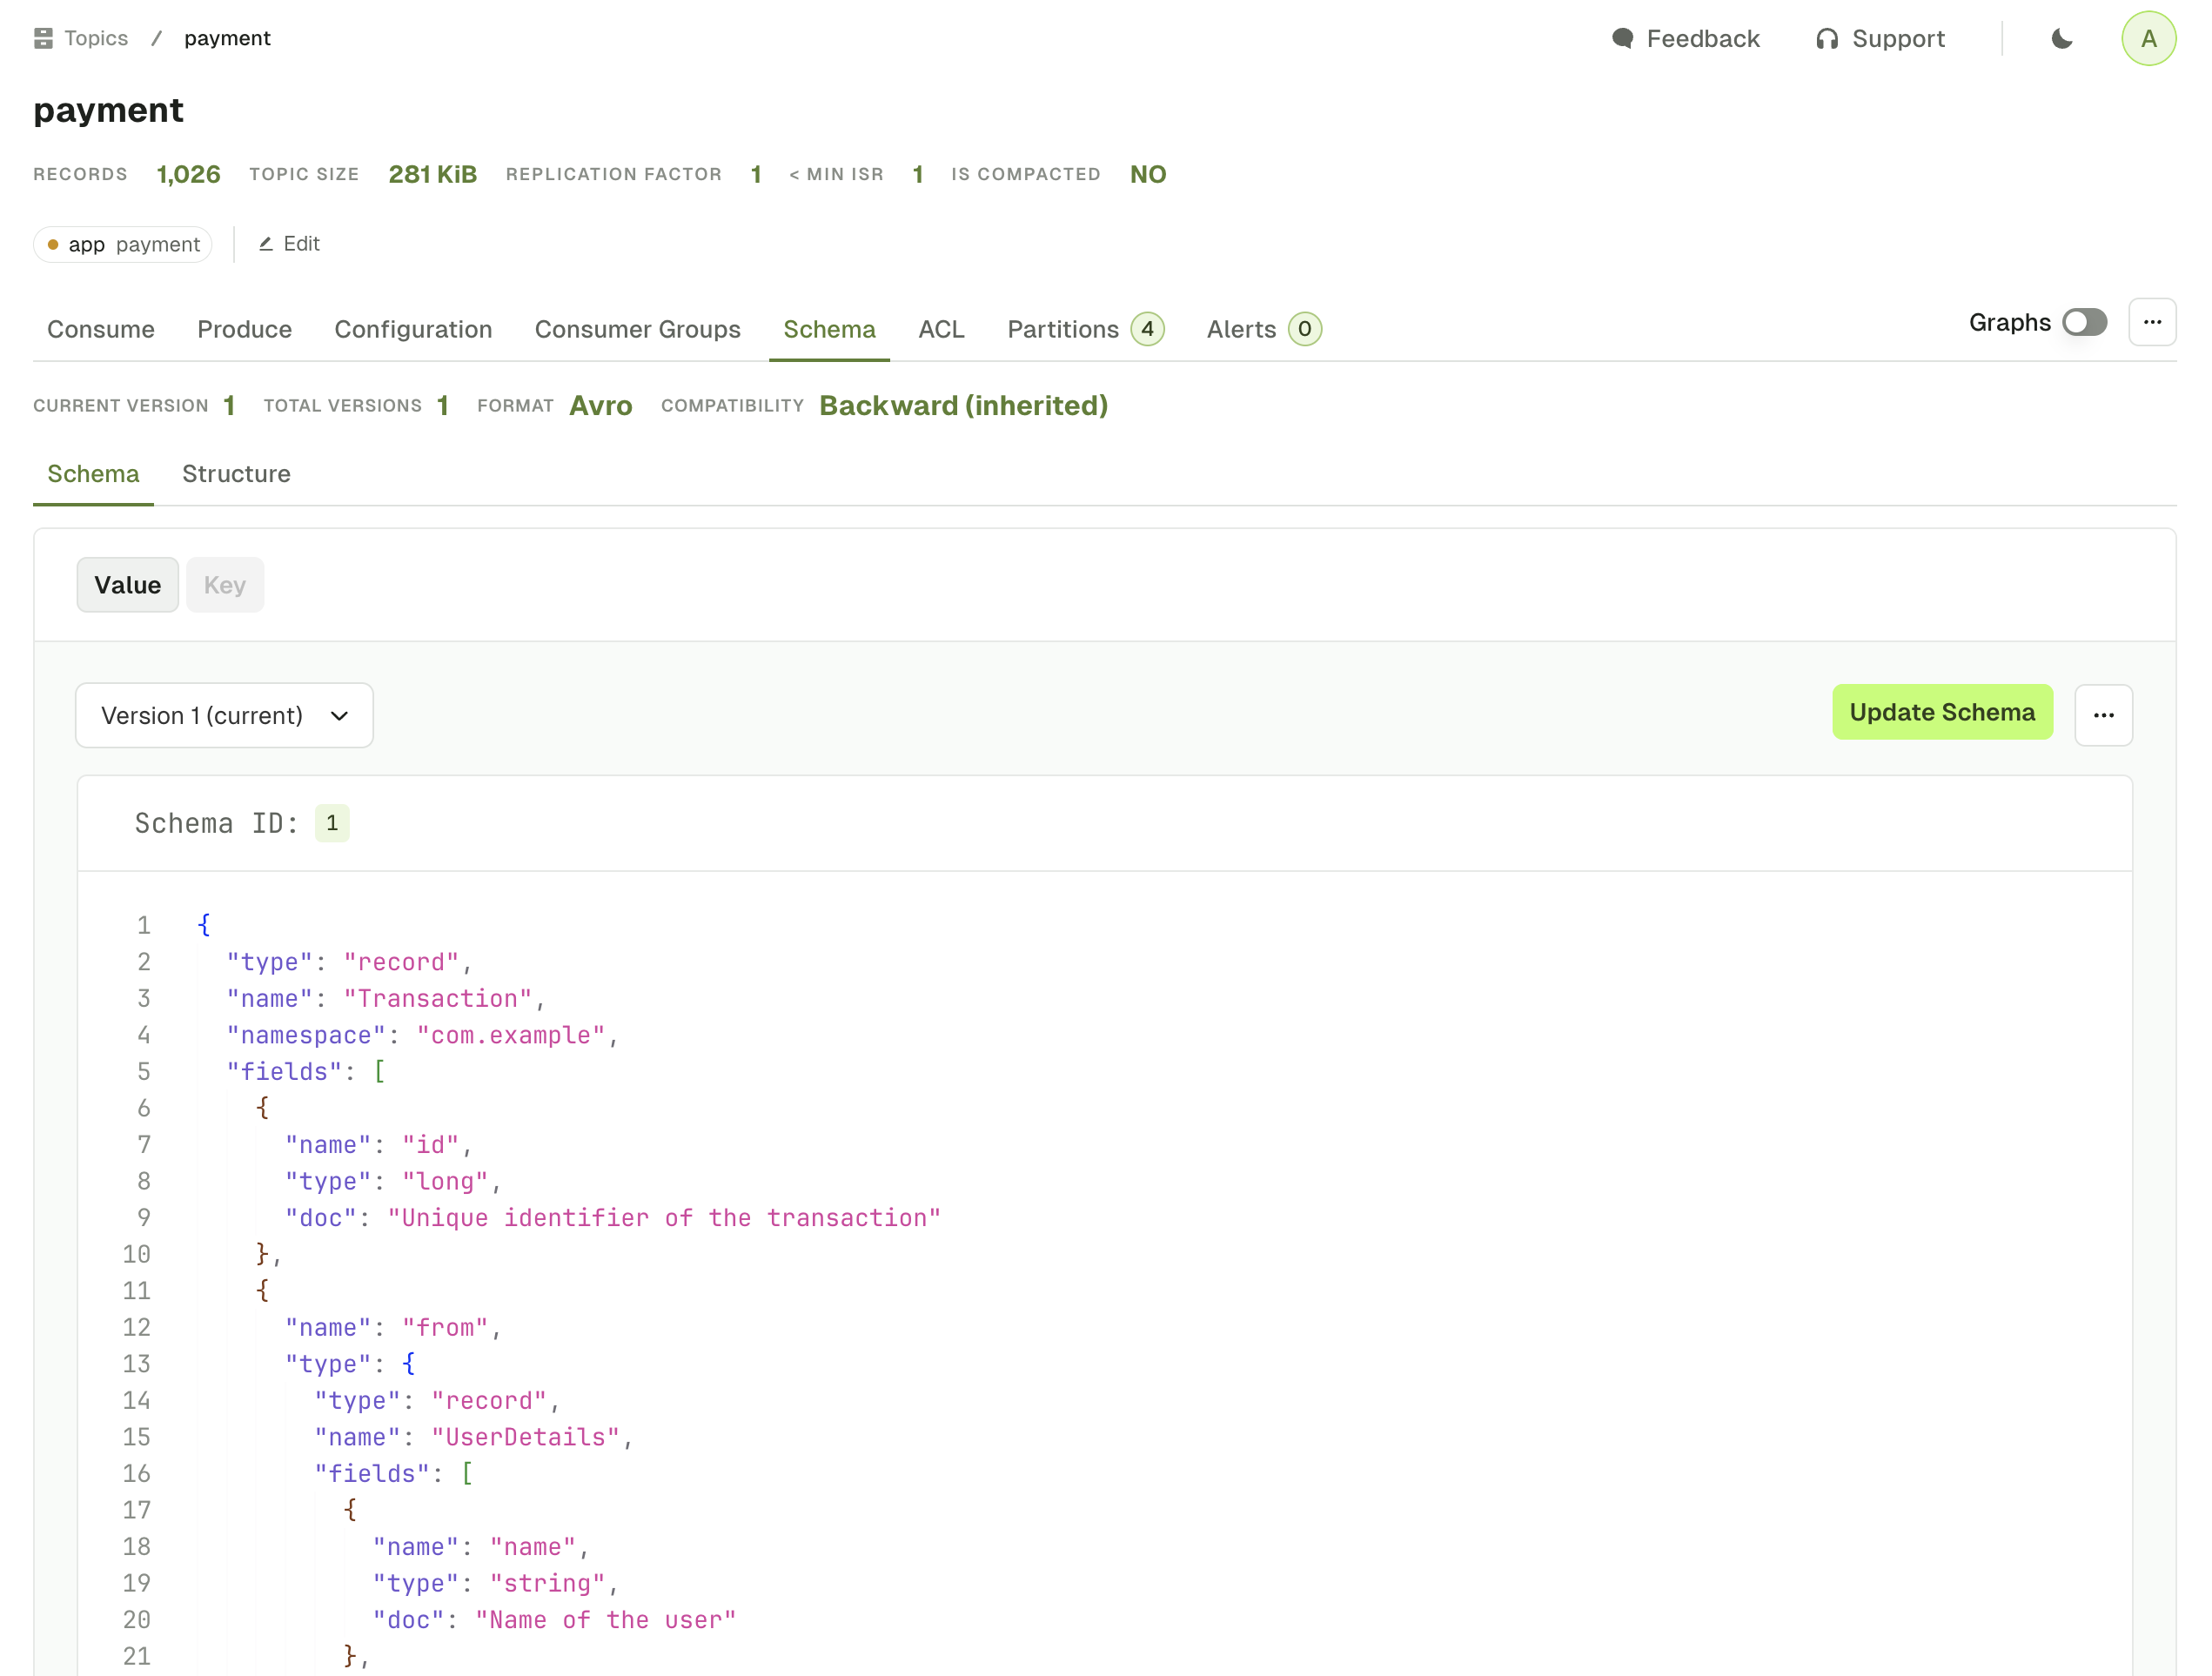Click the Edit pencil icon

coord(266,244)
